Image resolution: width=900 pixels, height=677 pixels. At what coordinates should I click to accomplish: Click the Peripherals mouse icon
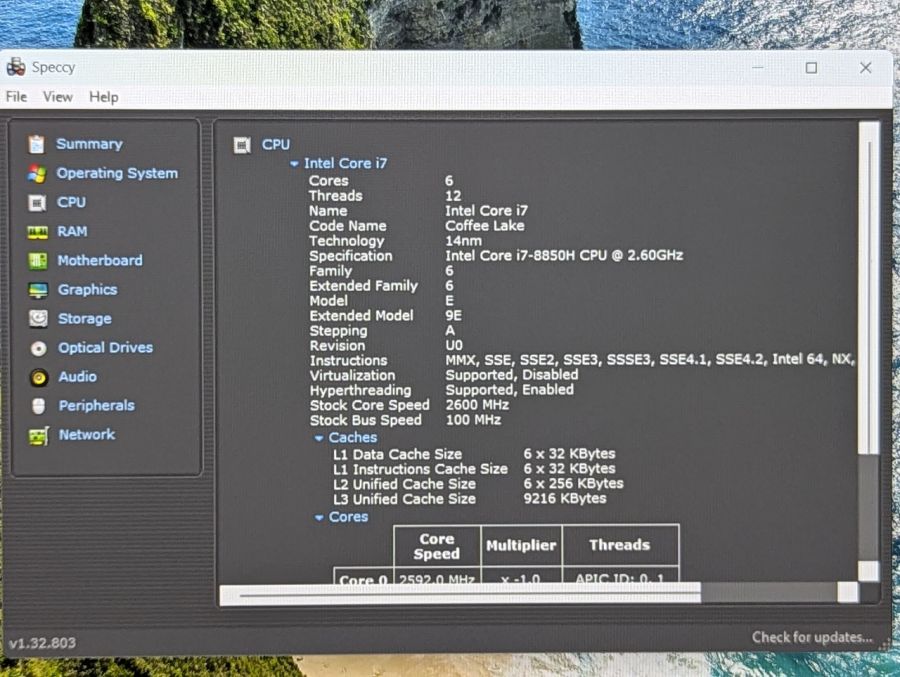pos(38,406)
